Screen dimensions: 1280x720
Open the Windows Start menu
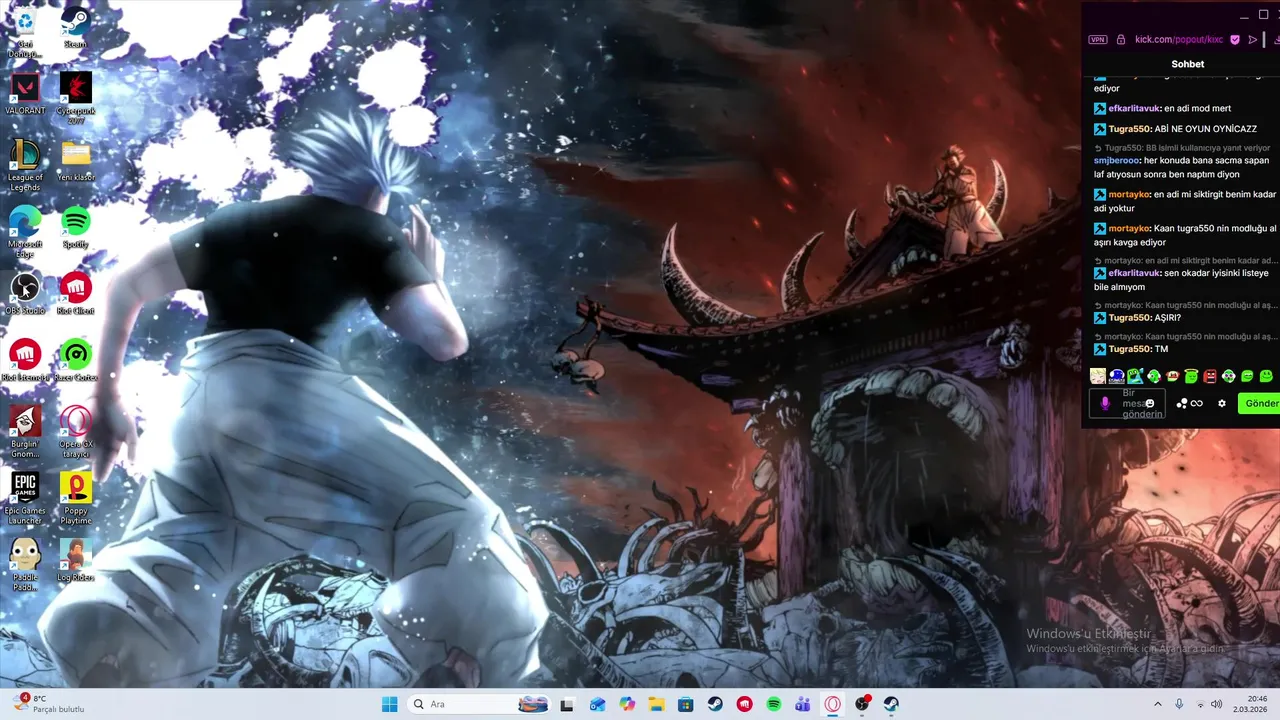(x=389, y=704)
